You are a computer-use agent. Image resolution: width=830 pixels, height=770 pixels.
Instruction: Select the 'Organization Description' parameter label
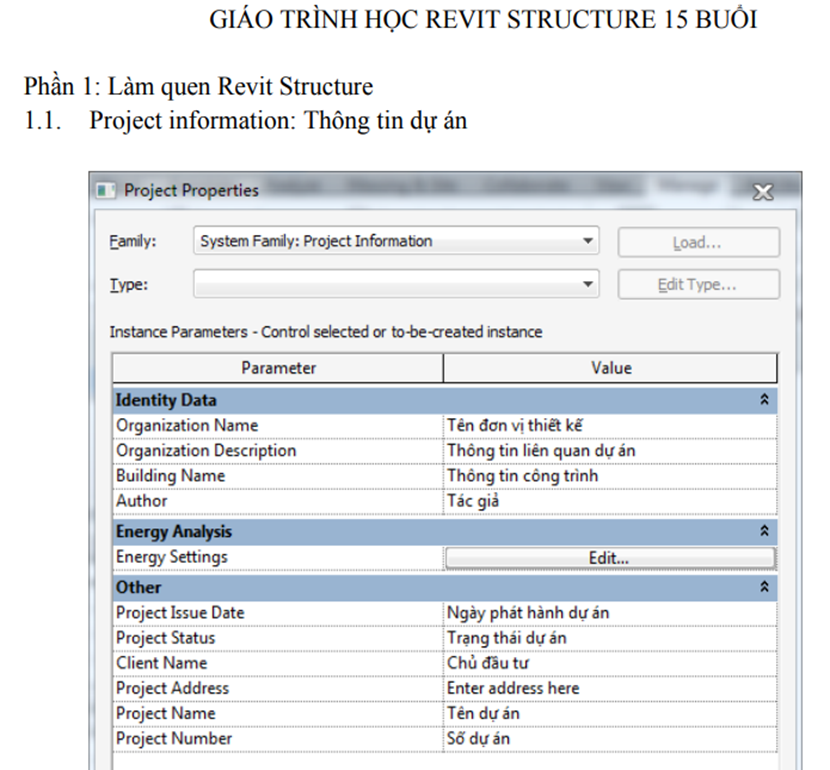pos(206,451)
